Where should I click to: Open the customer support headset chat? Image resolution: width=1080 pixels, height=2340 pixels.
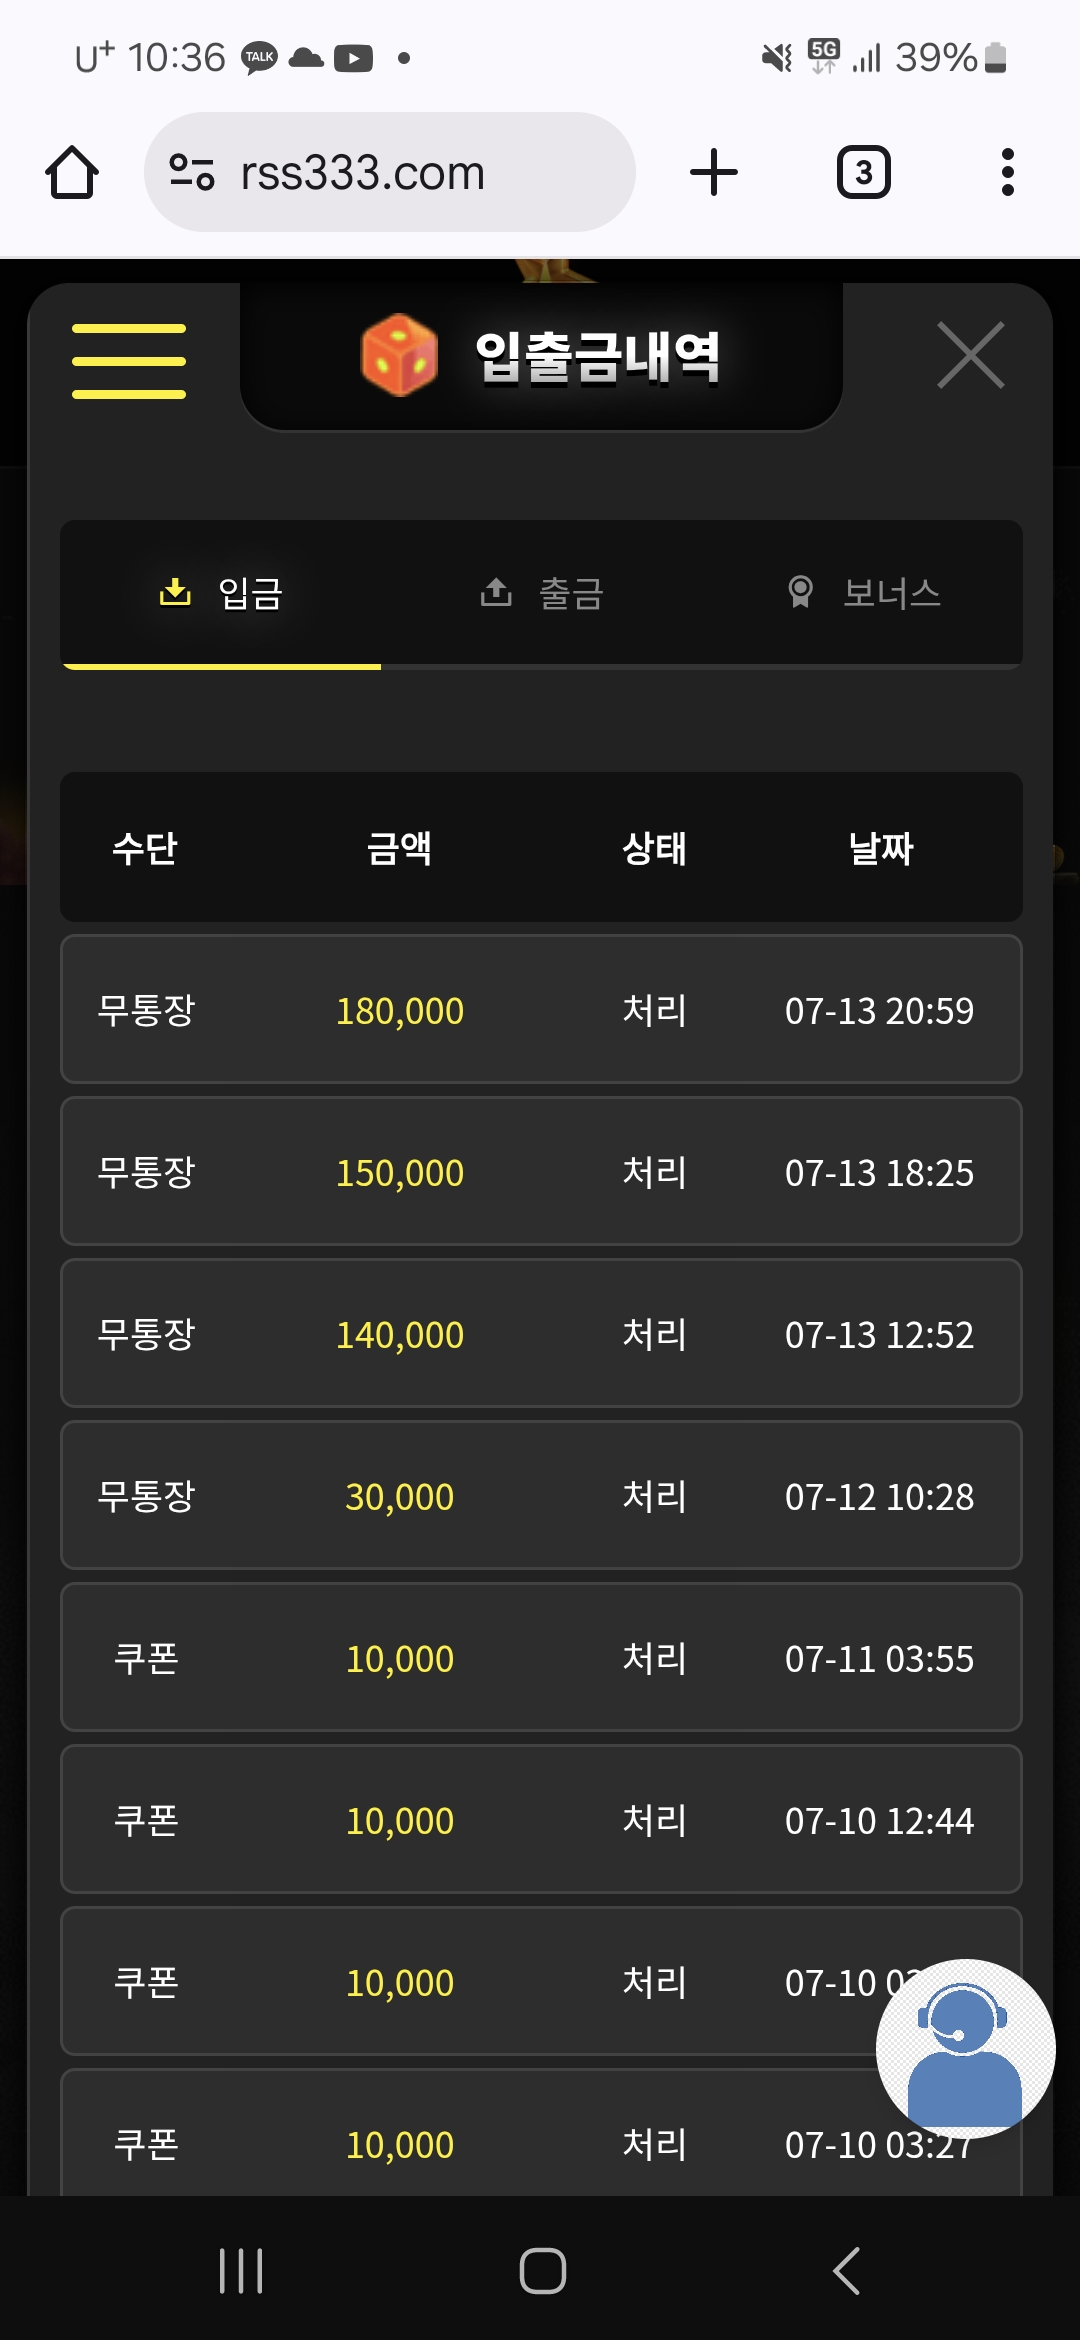click(965, 2048)
